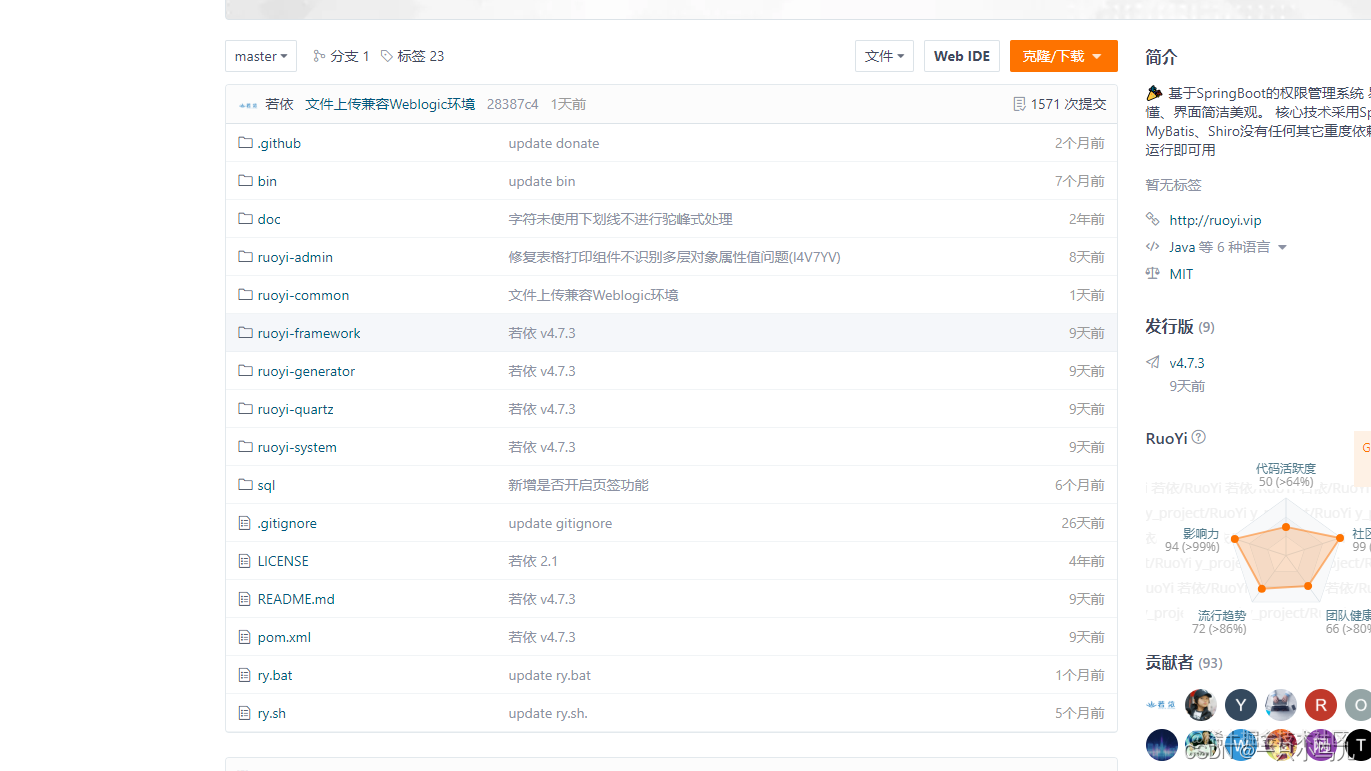
Task: Open contributor avatar labeled Y
Action: 1240,705
